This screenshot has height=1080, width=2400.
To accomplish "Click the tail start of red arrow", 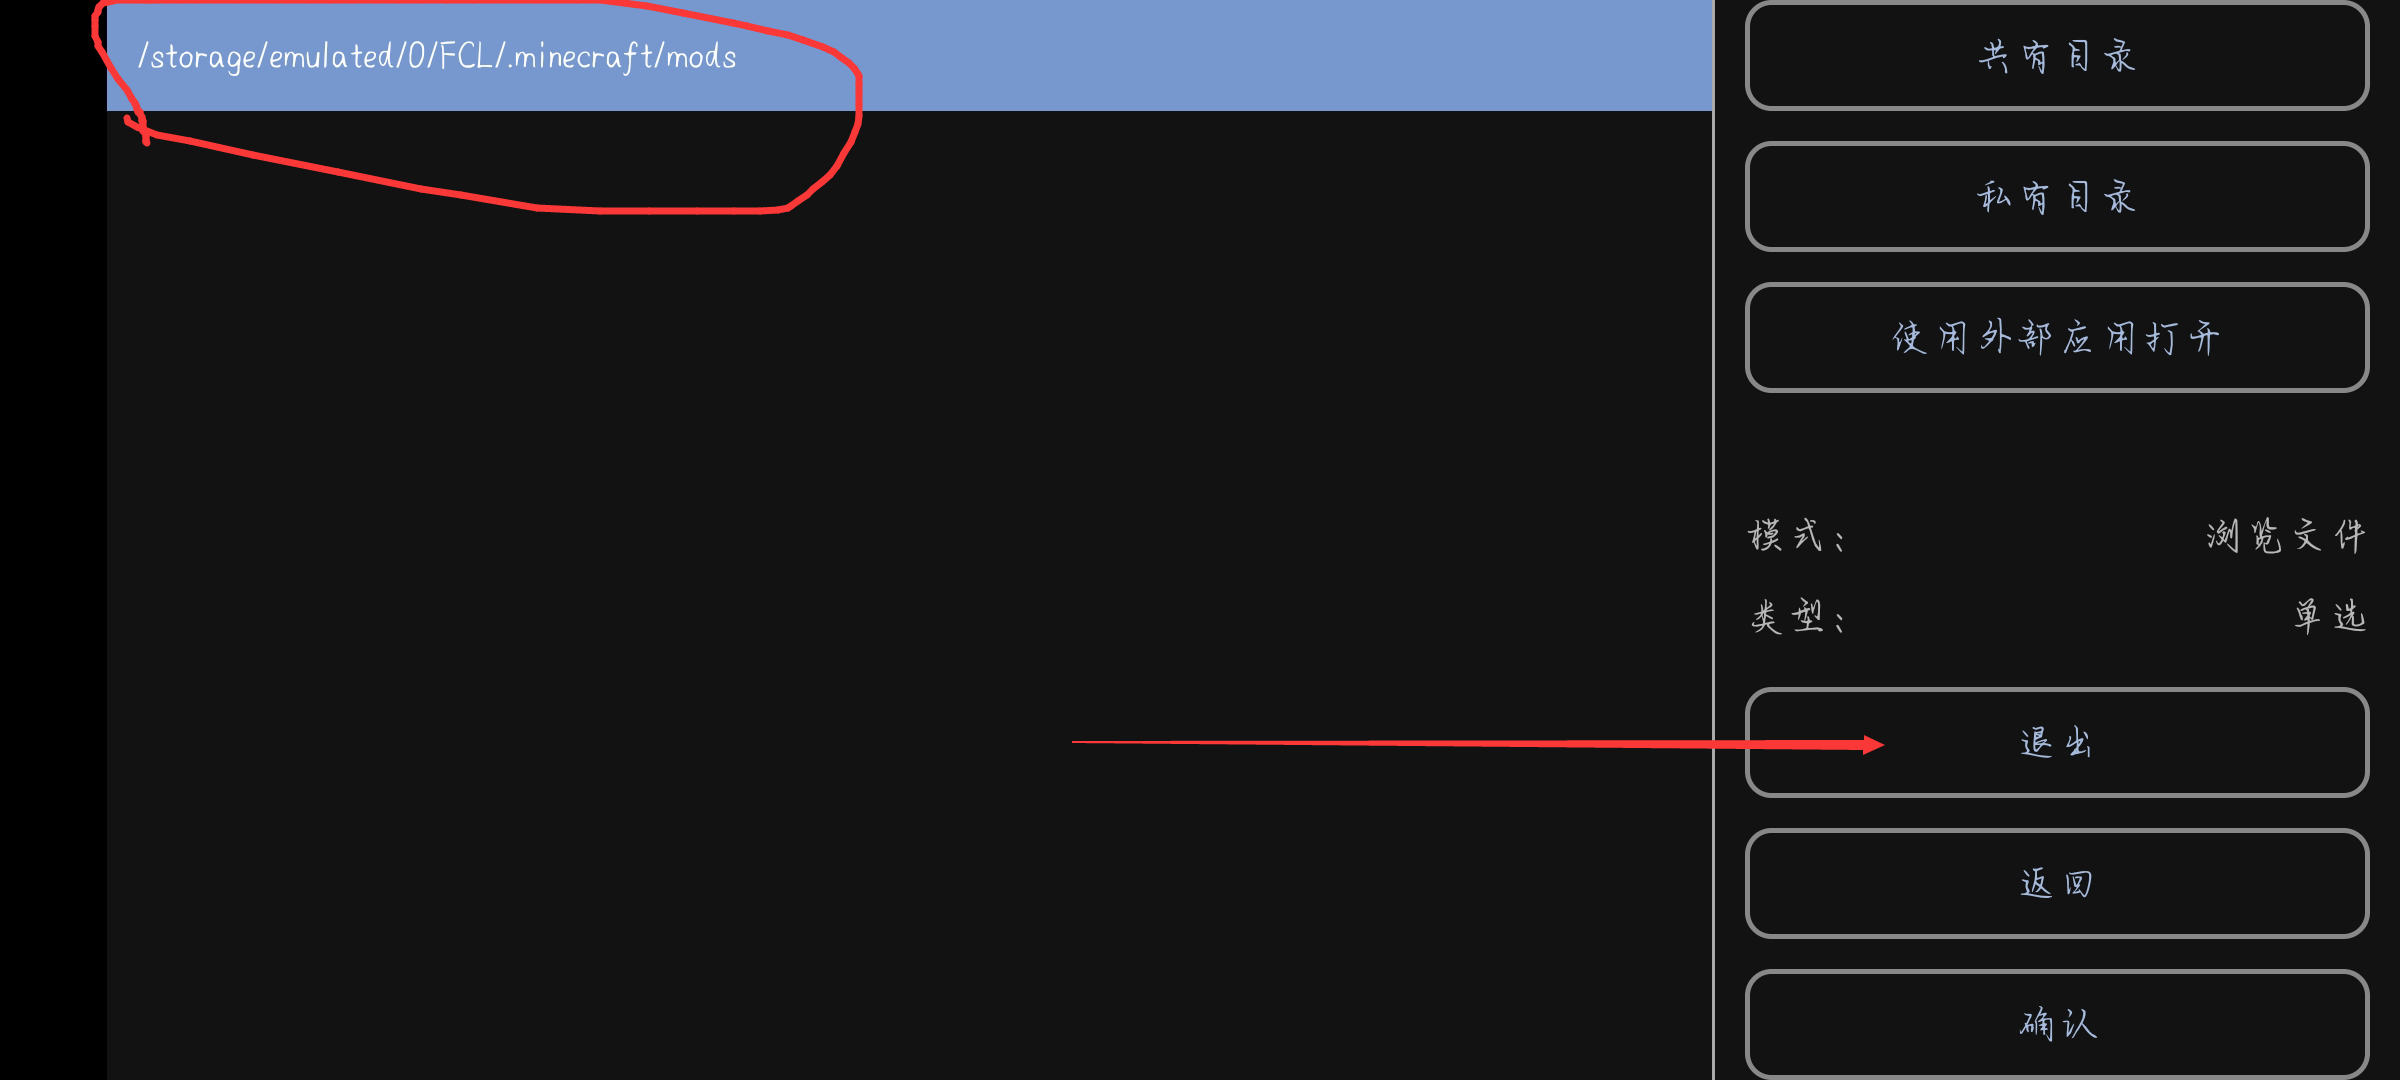I will 1076,742.
